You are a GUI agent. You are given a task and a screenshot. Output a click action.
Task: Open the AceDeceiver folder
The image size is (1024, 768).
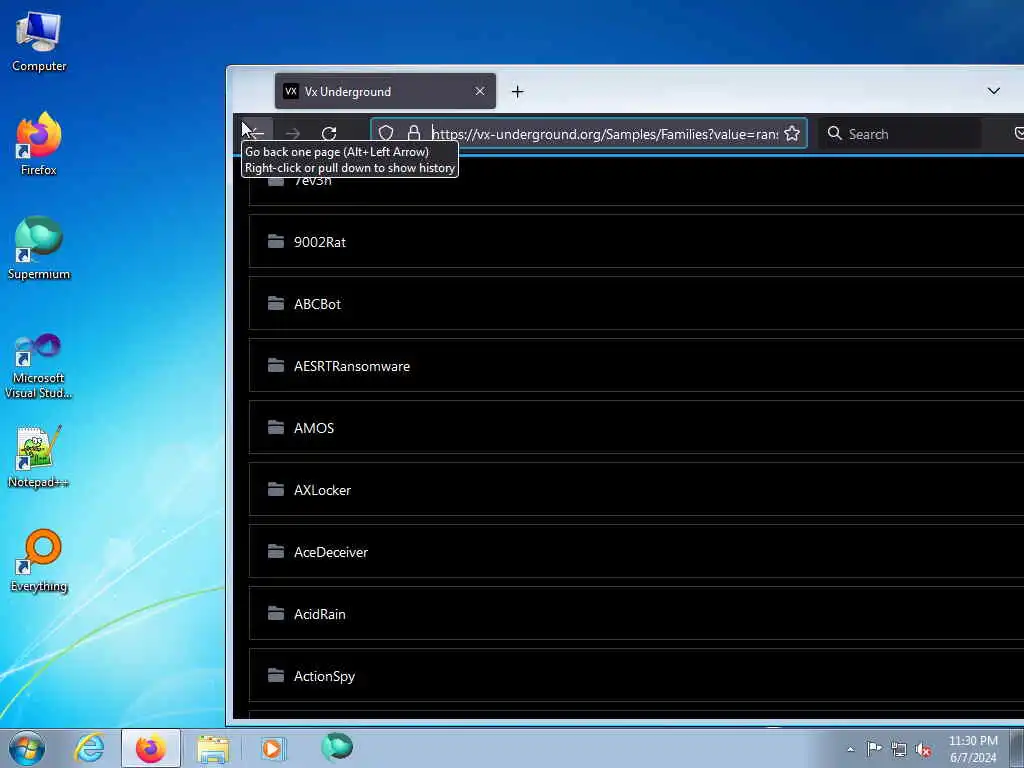(x=636, y=552)
